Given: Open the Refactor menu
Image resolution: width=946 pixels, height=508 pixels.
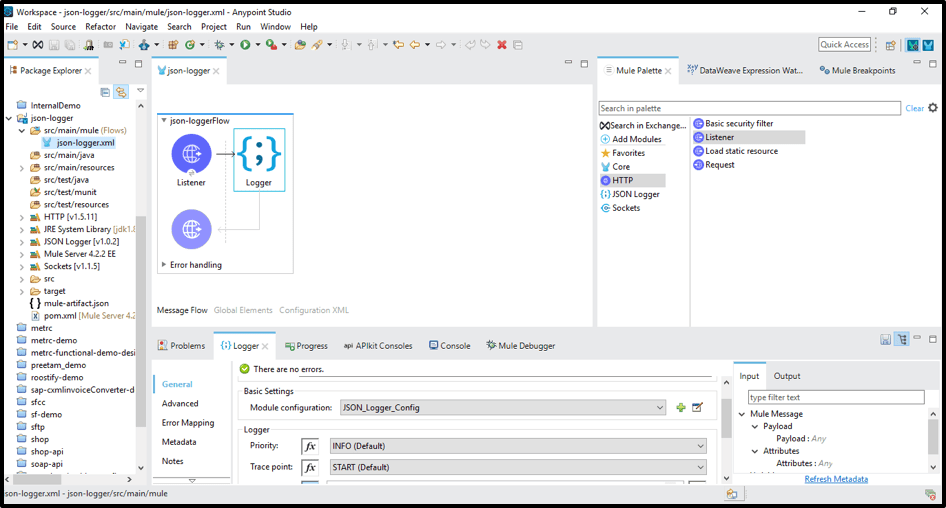Looking at the screenshot, I should click(100, 27).
